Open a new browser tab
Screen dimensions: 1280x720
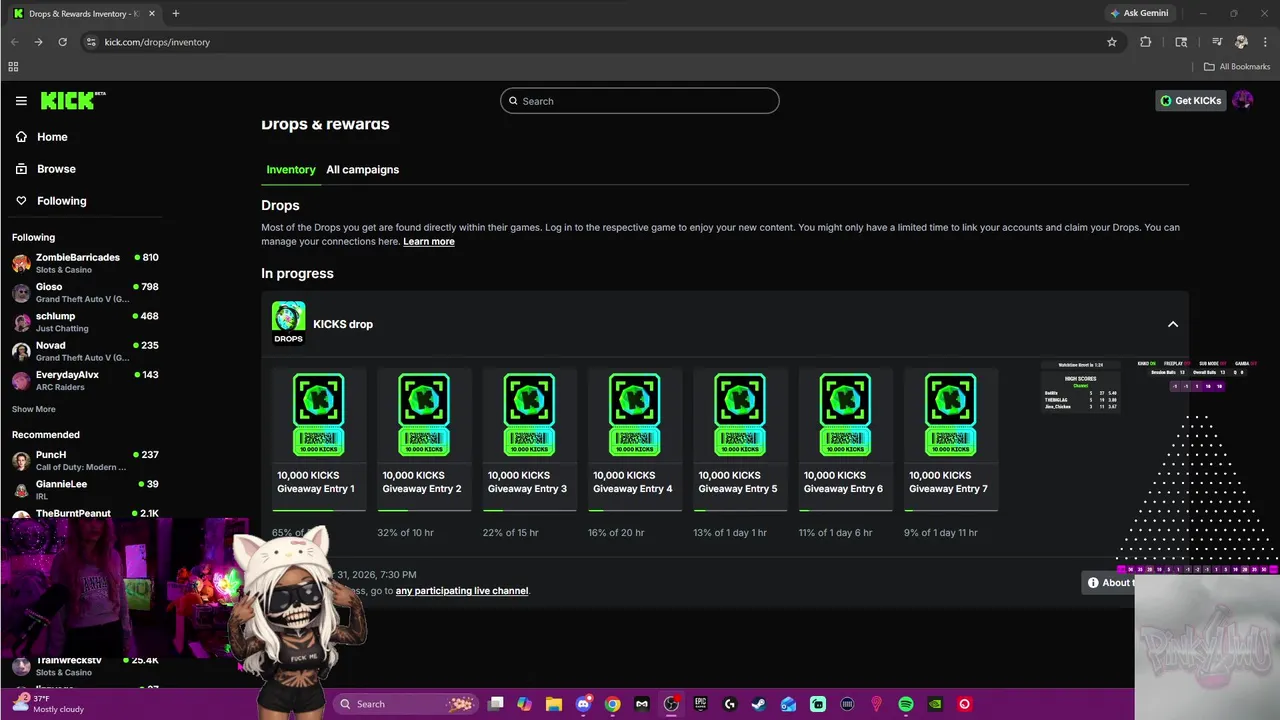tap(175, 13)
